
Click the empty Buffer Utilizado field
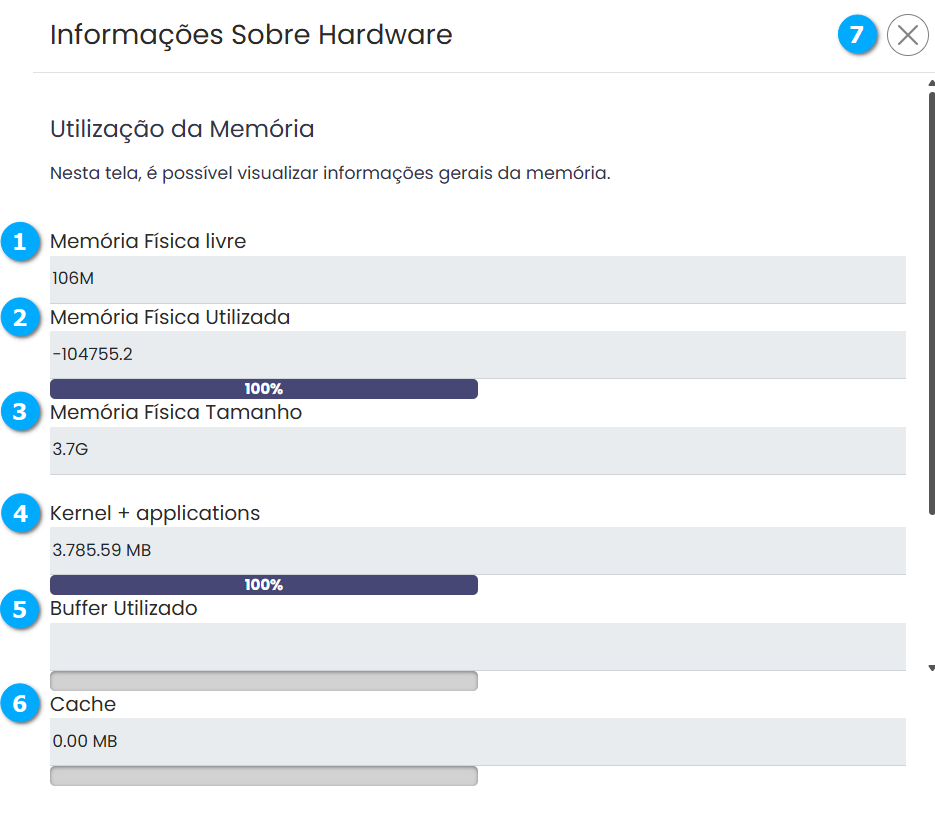coord(477,646)
